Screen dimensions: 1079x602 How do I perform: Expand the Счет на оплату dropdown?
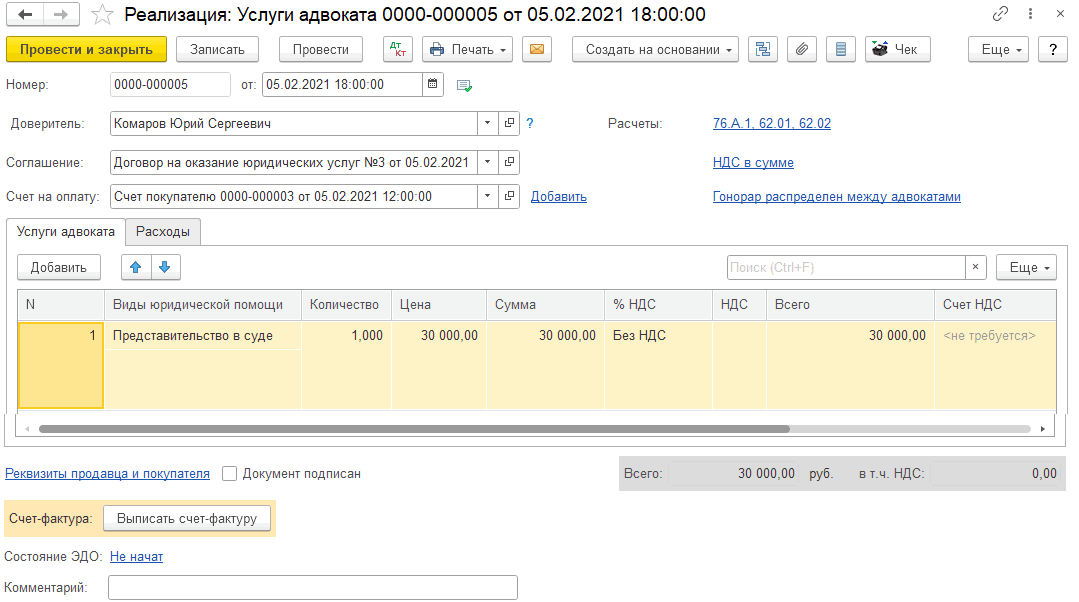coord(487,197)
